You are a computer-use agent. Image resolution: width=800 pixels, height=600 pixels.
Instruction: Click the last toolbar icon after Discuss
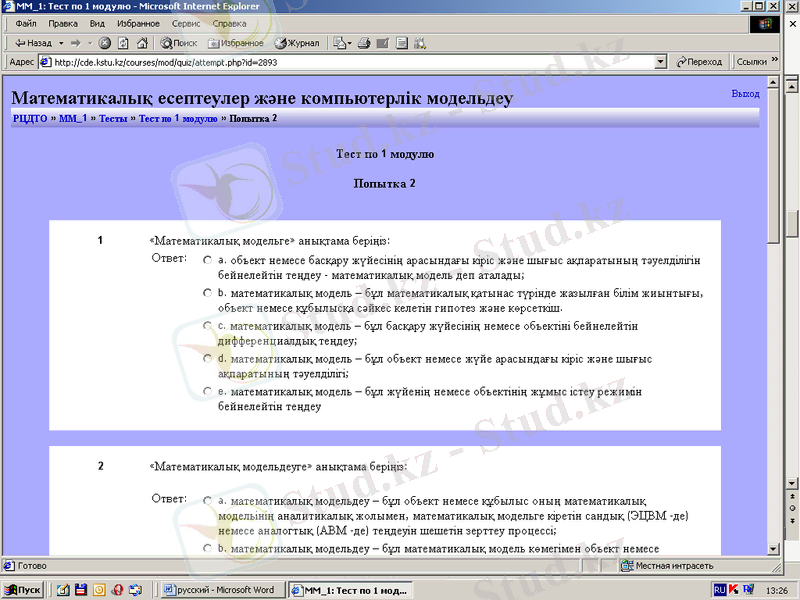(x=420, y=43)
